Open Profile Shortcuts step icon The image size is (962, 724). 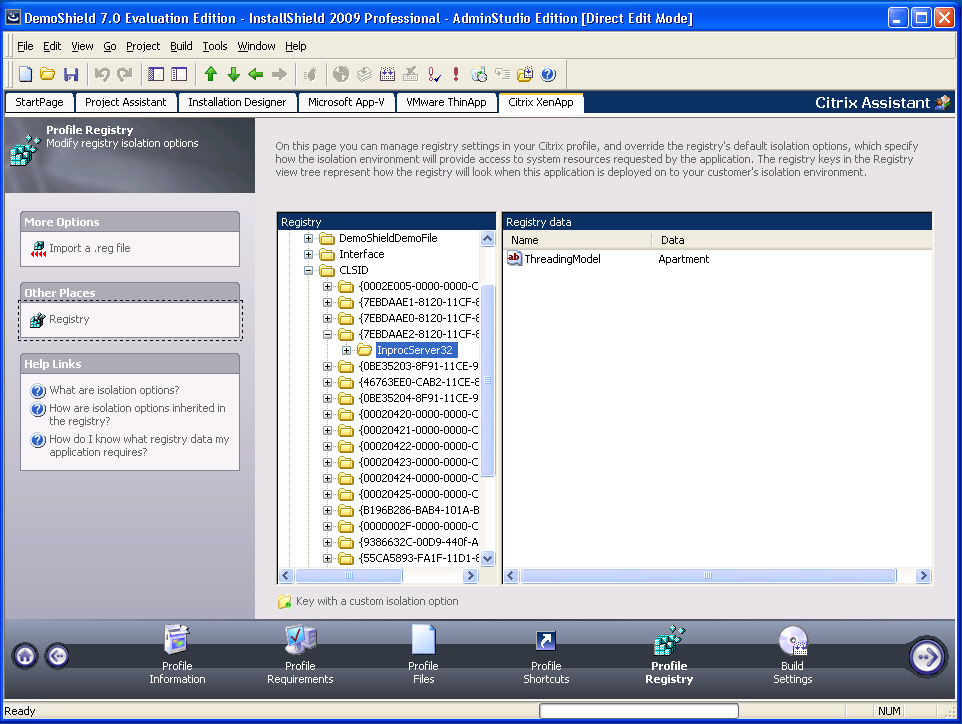(546, 641)
